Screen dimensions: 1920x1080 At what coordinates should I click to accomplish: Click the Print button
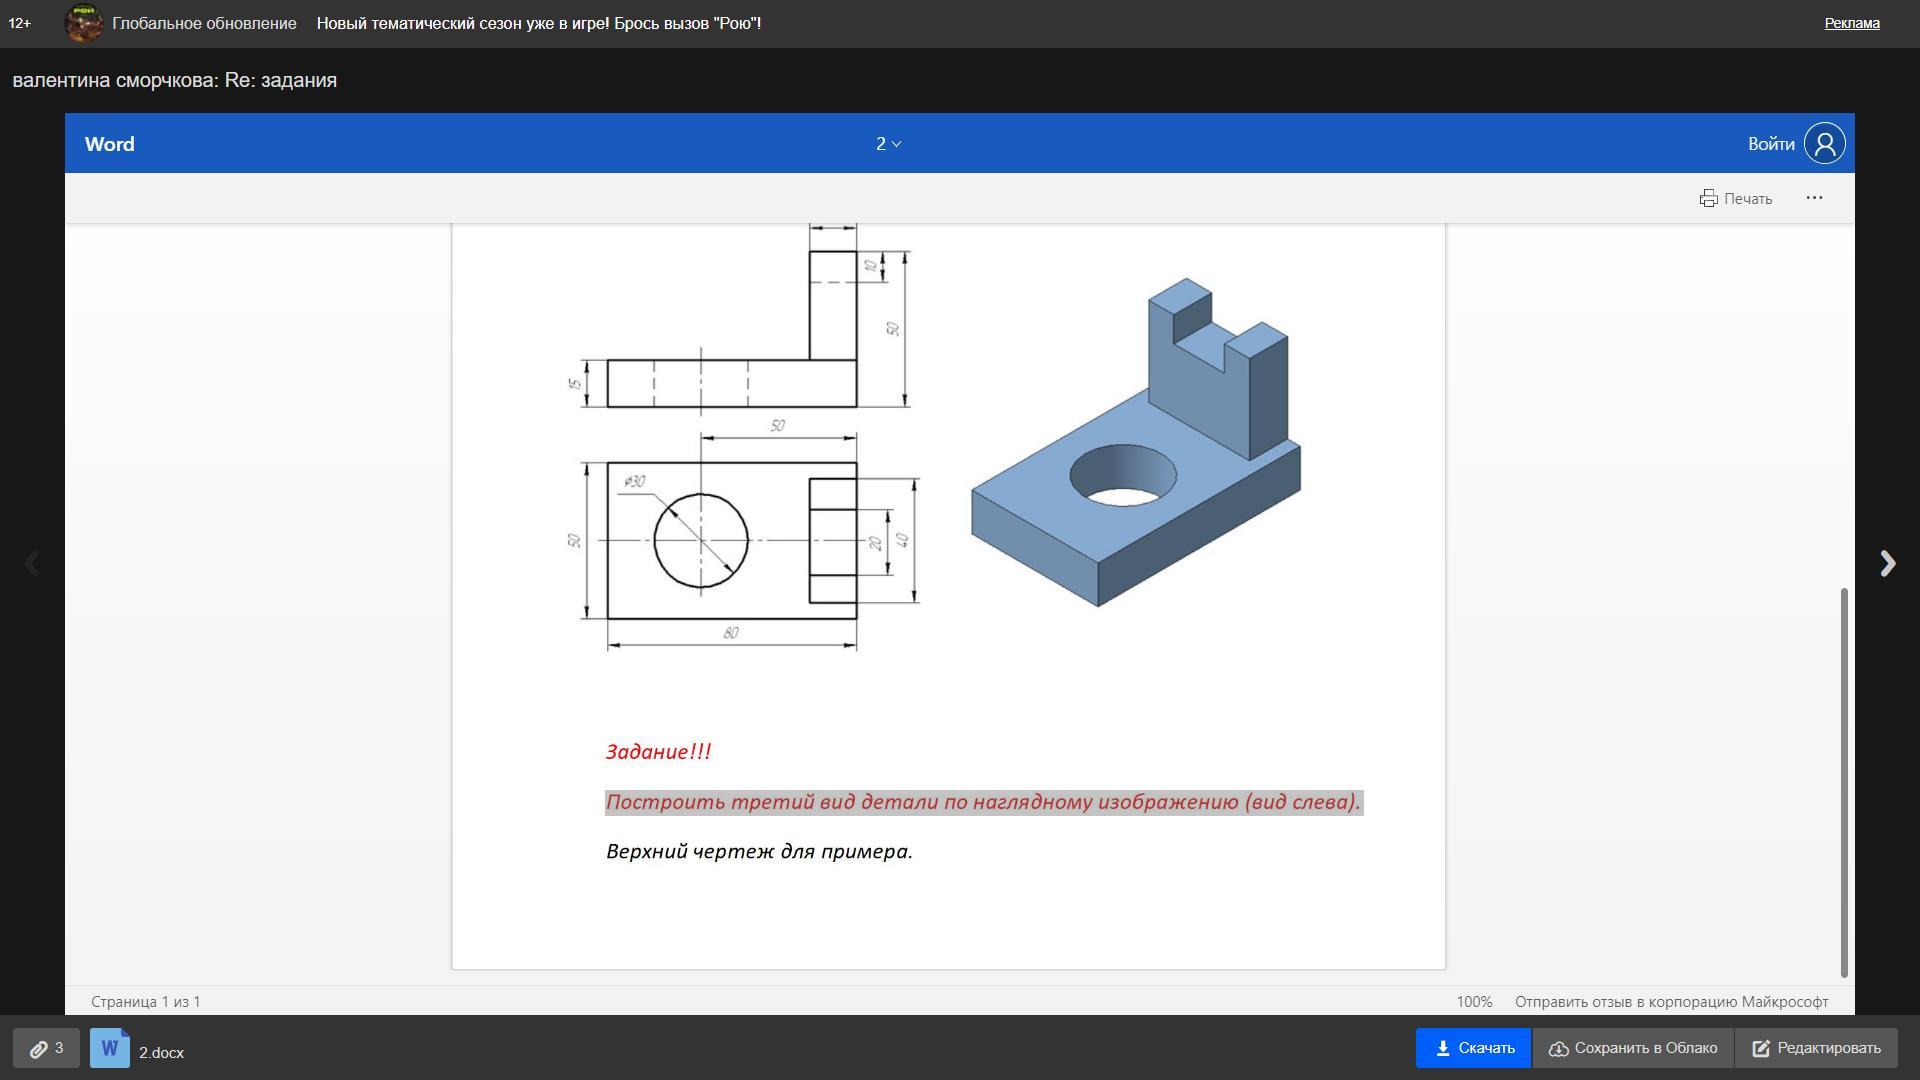click(x=1736, y=198)
